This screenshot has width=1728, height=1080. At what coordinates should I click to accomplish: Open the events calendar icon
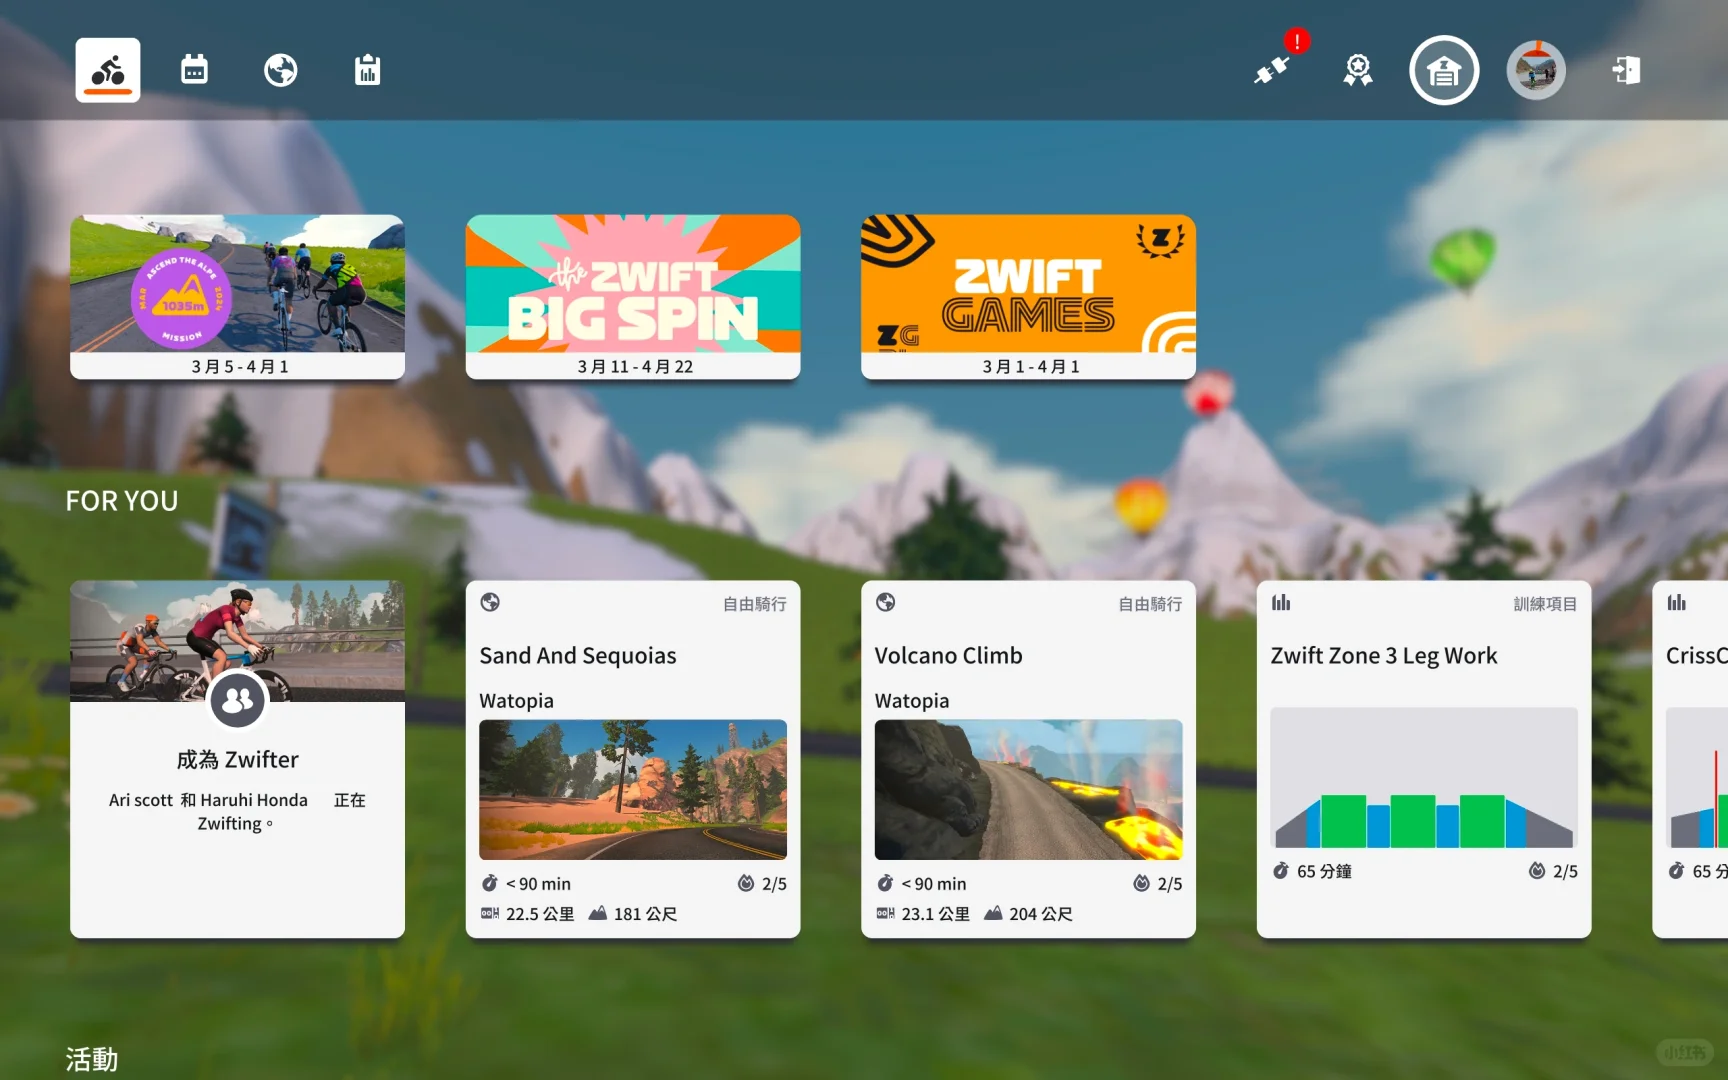[x=194, y=70]
